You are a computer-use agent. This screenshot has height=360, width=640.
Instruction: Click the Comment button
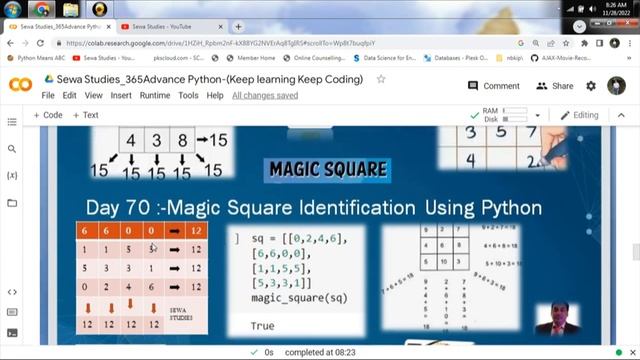(493, 86)
